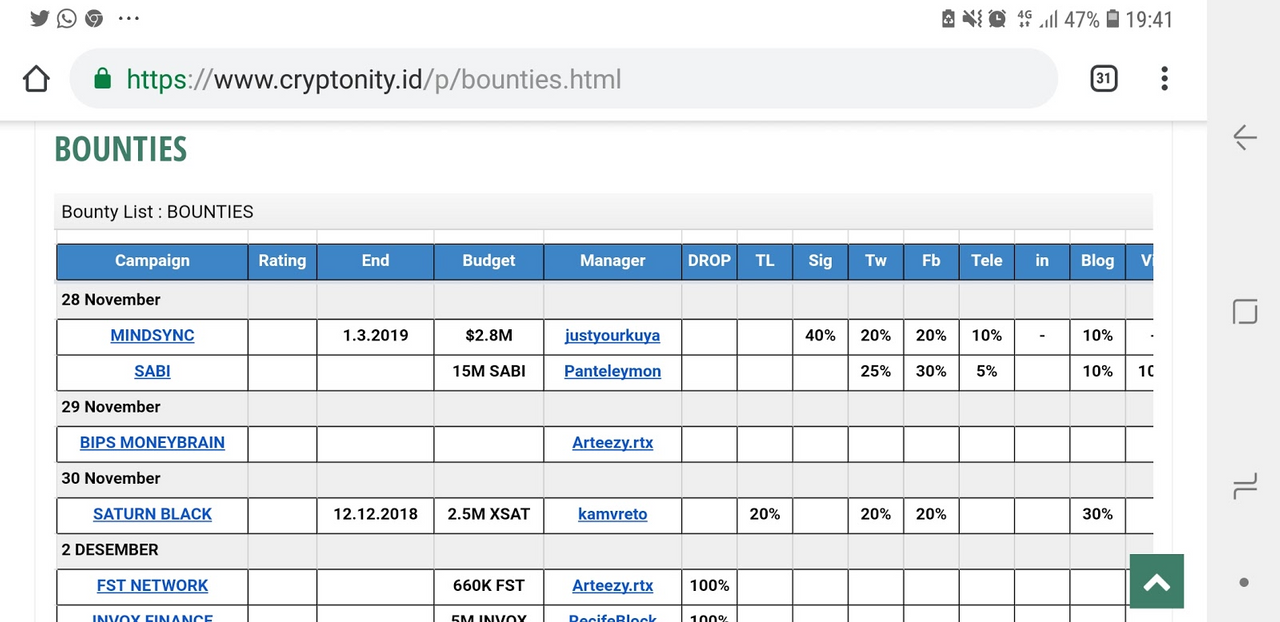Tap the Android back navigation button
Viewport: 1280px width, 622px height.
(x=1244, y=137)
